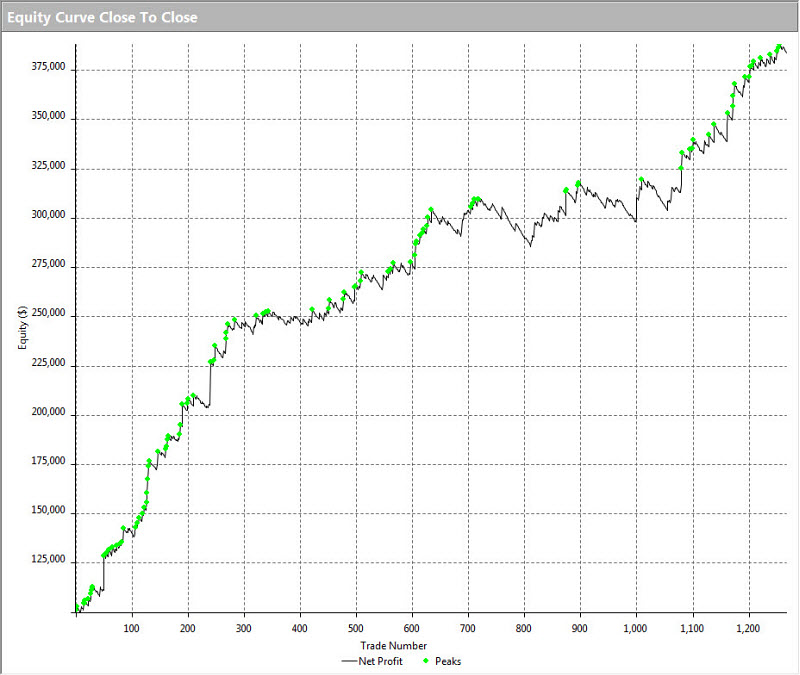Click the 350,000 y-axis label

pyautogui.click(x=48, y=116)
